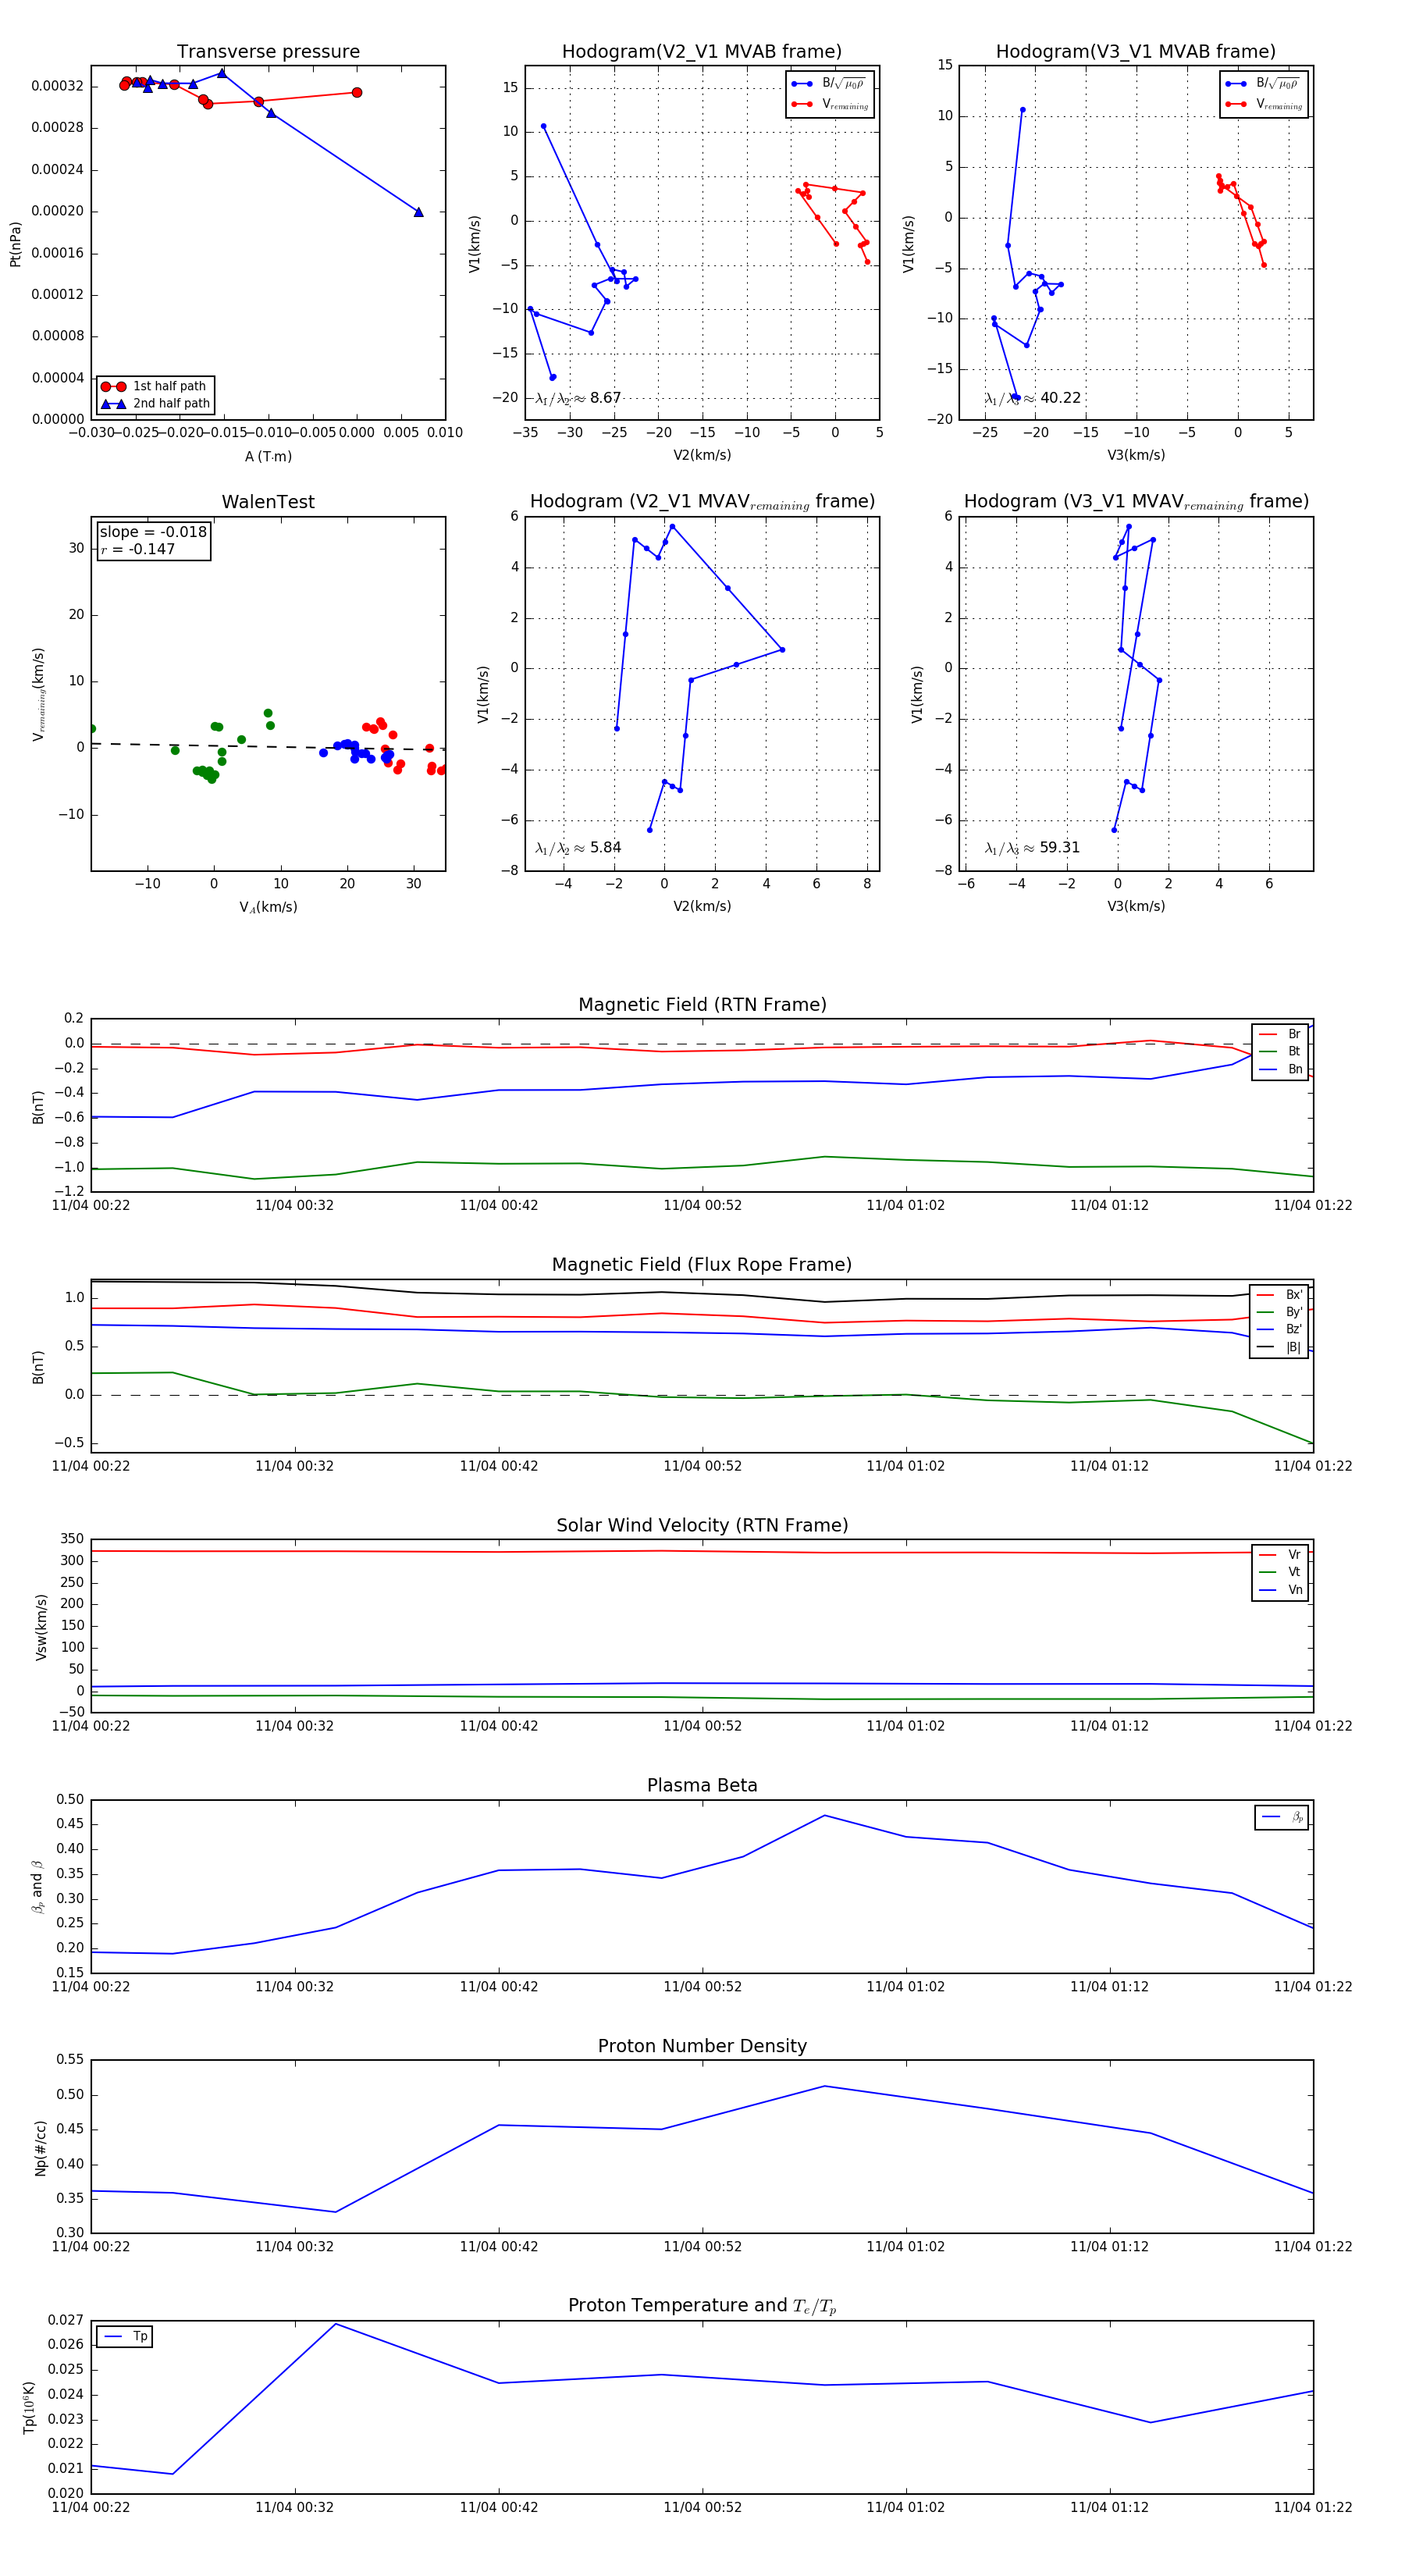Click the 'Solar Wind Velocity (RTN Frame)' title

pyautogui.click(x=702, y=1525)
